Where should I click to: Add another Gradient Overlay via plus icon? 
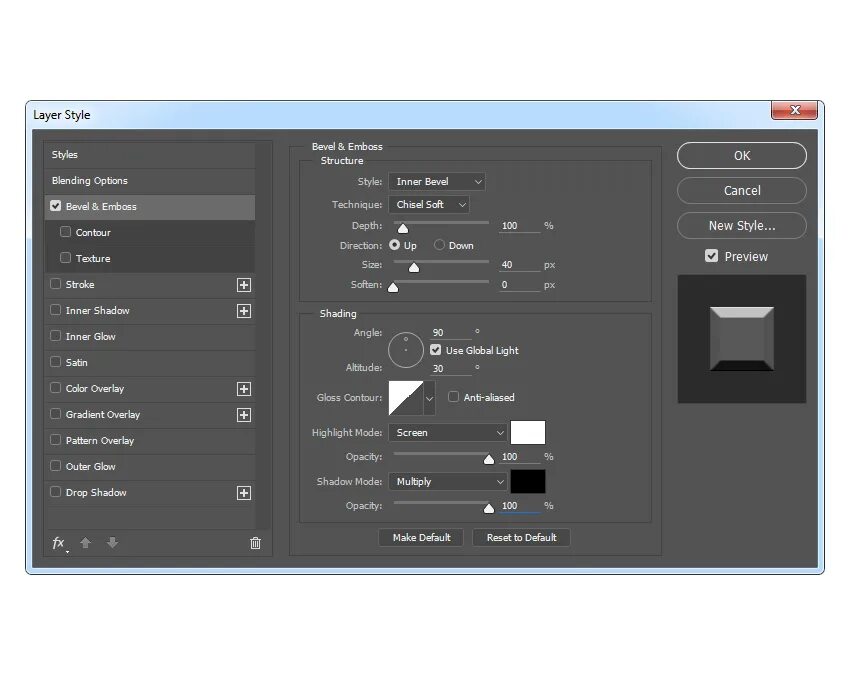tap(244, 415)
